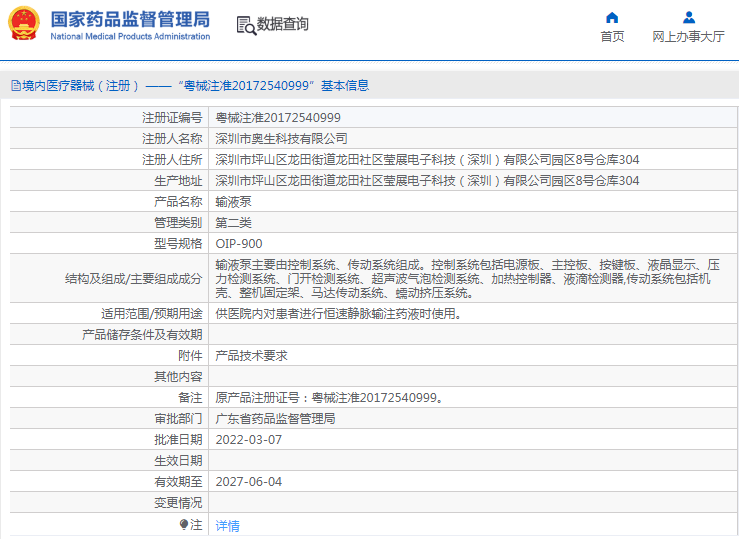Click the 生产地址 address value

[x=427, y=180]
